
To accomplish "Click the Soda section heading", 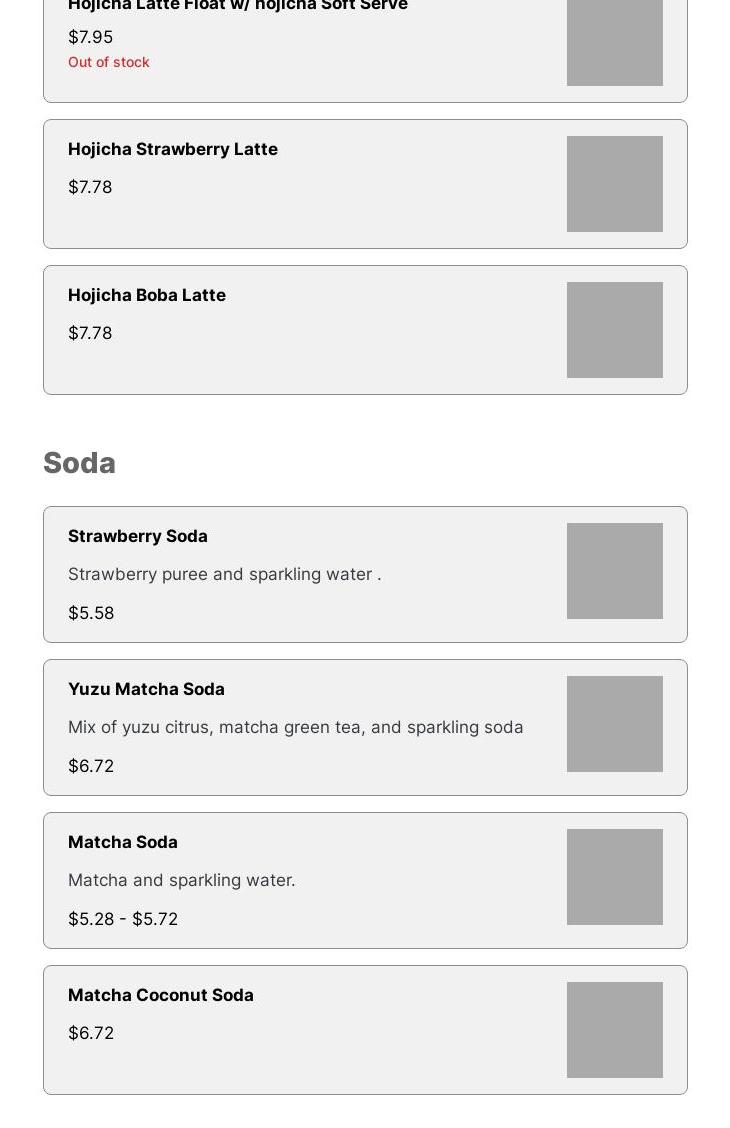I will tap(79, 463).
